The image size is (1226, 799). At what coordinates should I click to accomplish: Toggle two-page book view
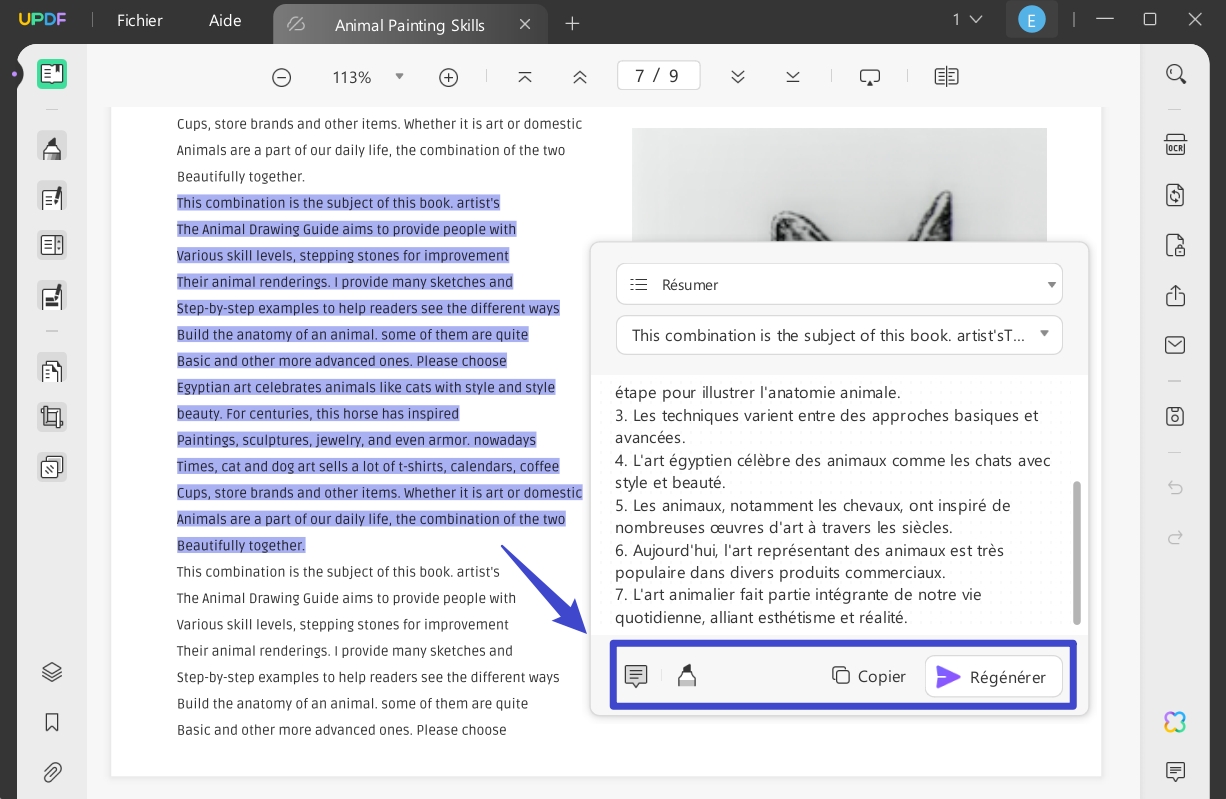(946, 76)
